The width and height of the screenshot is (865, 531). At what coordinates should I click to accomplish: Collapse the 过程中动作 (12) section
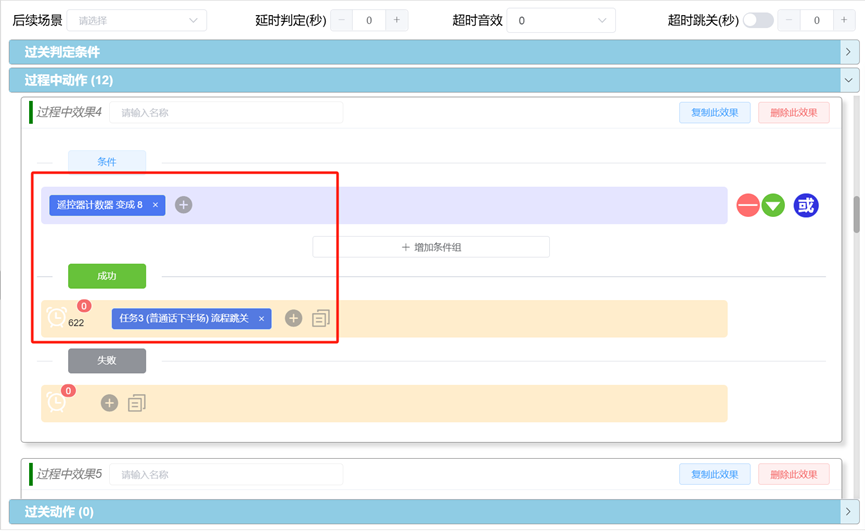coord(849,80)
